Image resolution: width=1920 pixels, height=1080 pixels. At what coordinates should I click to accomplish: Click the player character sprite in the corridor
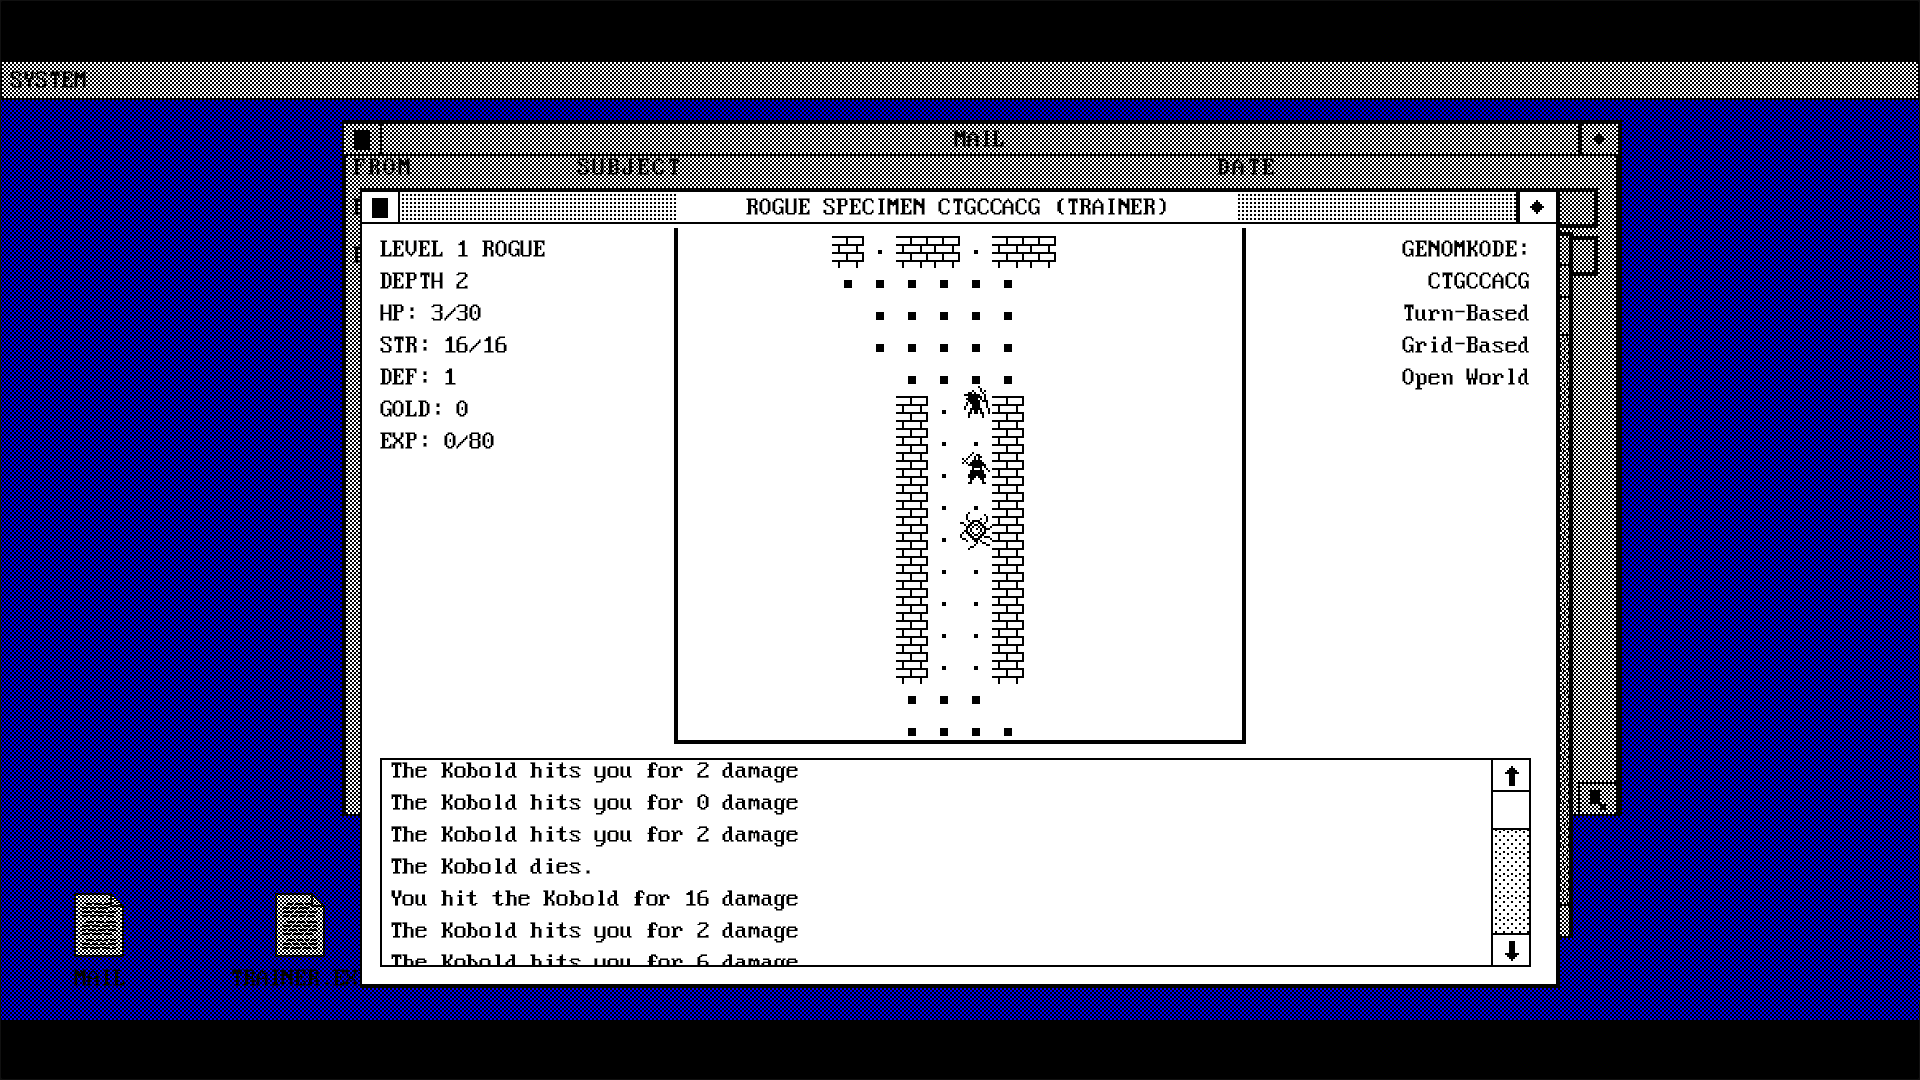point(976,467)
